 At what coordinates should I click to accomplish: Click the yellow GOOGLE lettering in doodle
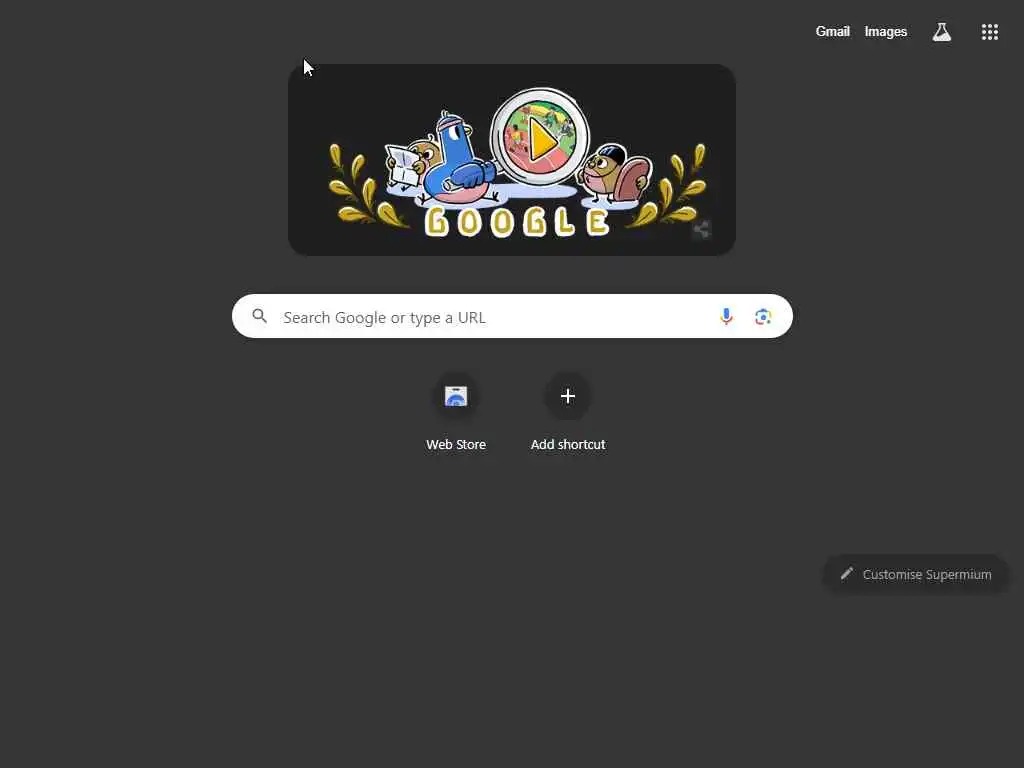(517, 222)
